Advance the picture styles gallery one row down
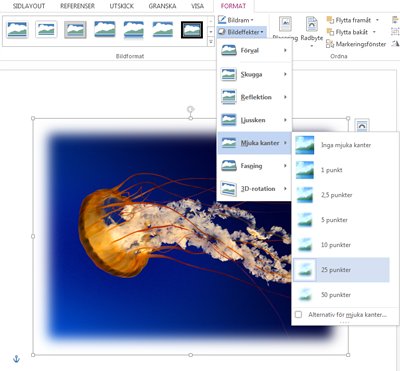Viewport: 400px width, 371px height. point(211,32)
